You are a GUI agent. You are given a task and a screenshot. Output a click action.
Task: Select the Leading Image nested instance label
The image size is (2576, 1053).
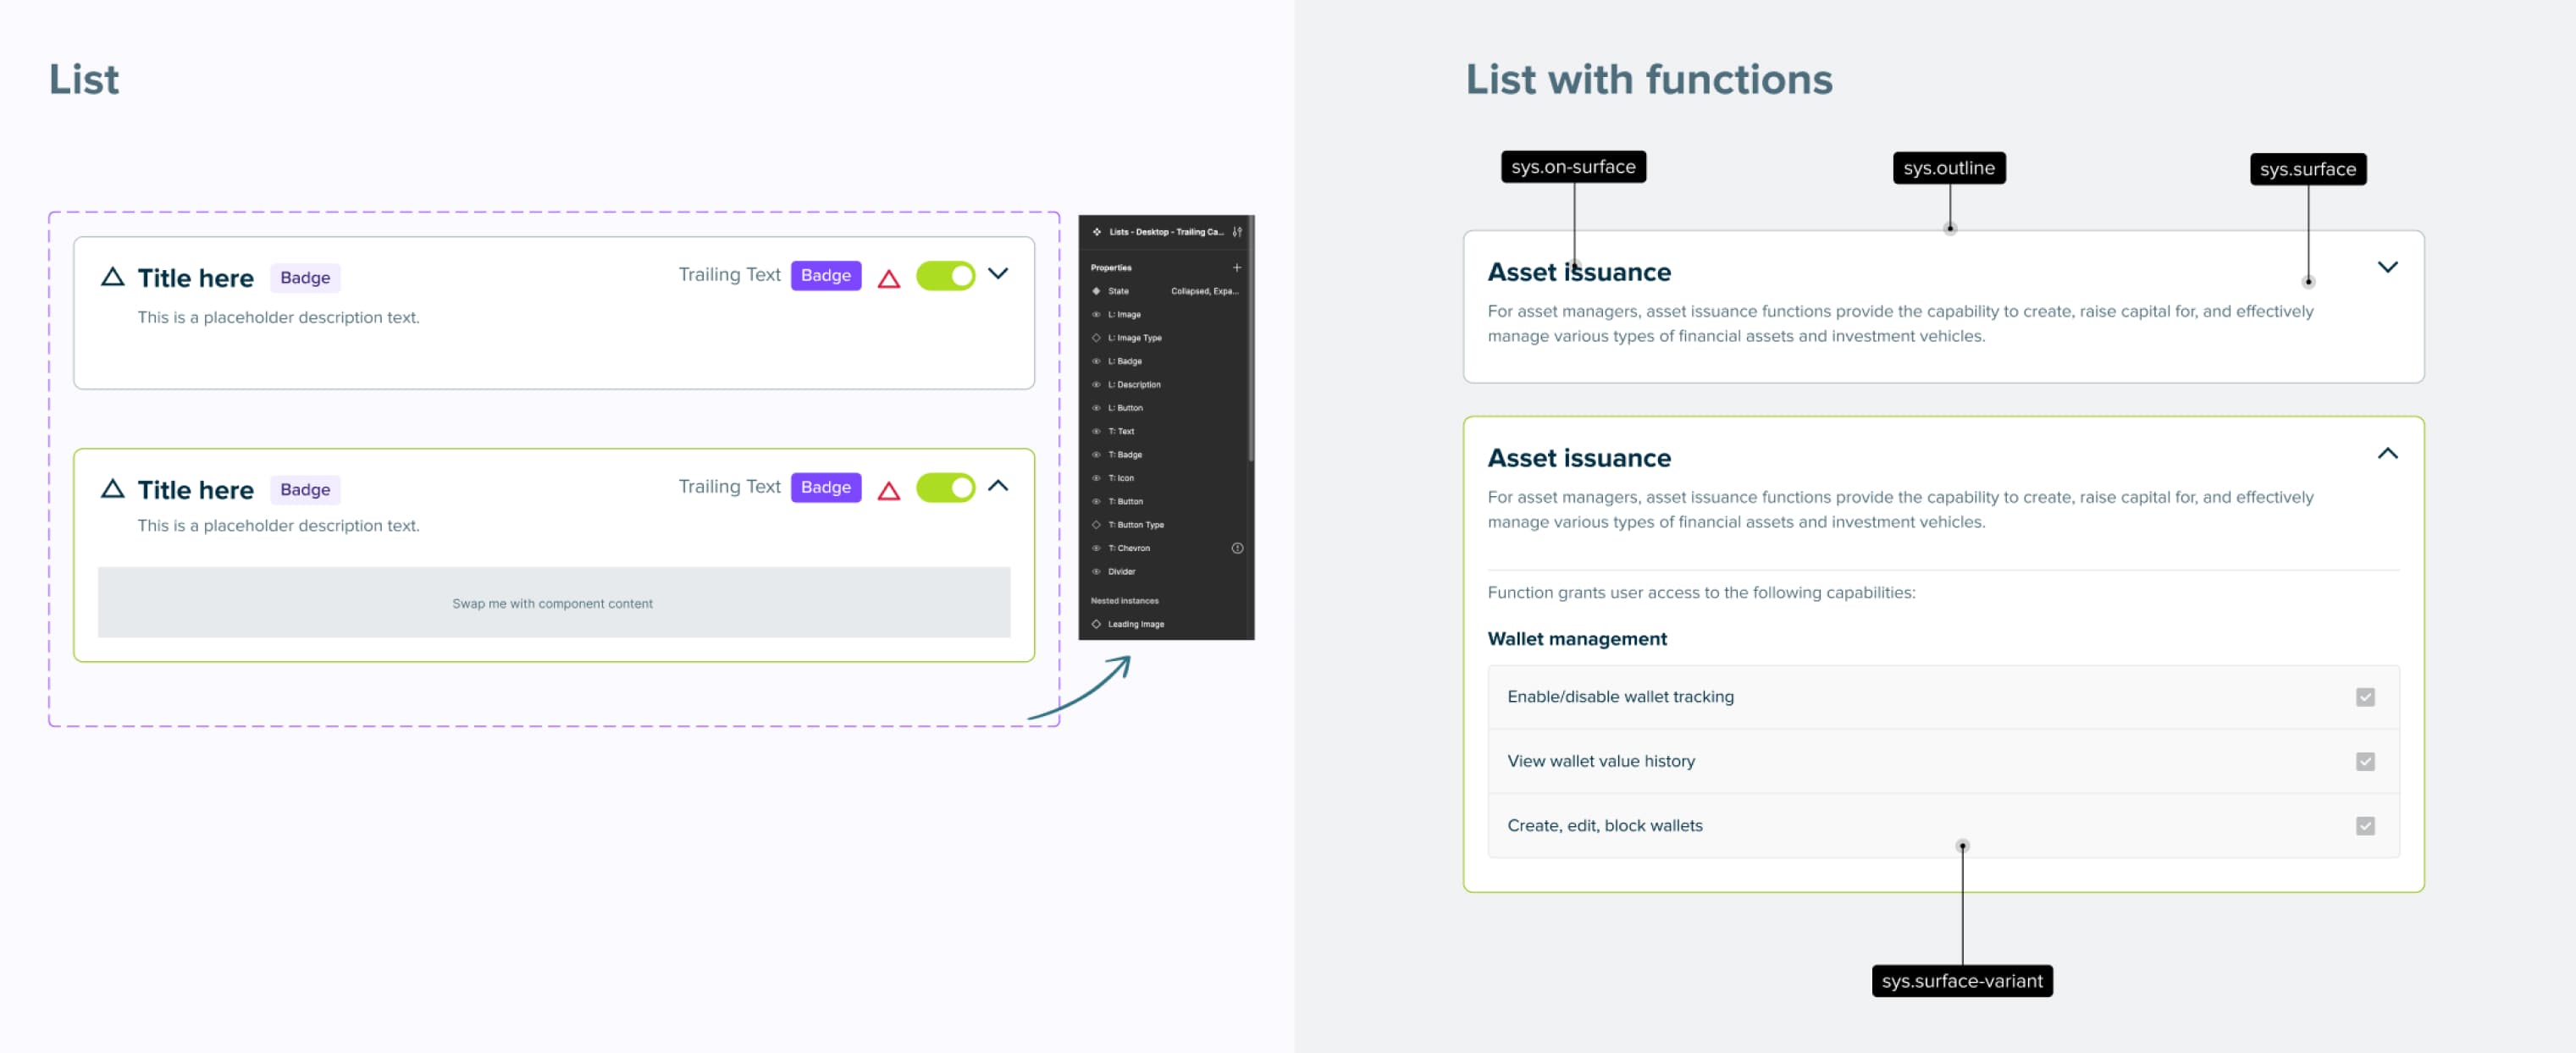tap(1136, 624)
